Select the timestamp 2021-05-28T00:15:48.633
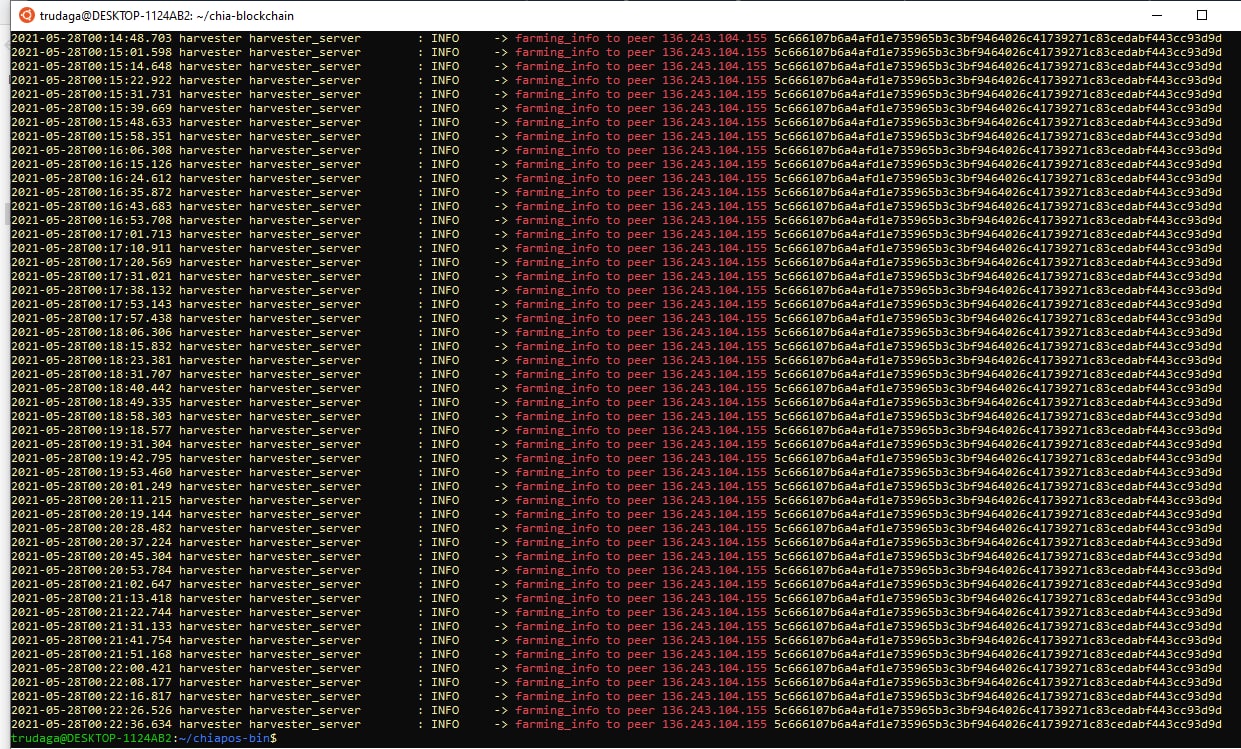The image size is (1241, 749). 91,122
